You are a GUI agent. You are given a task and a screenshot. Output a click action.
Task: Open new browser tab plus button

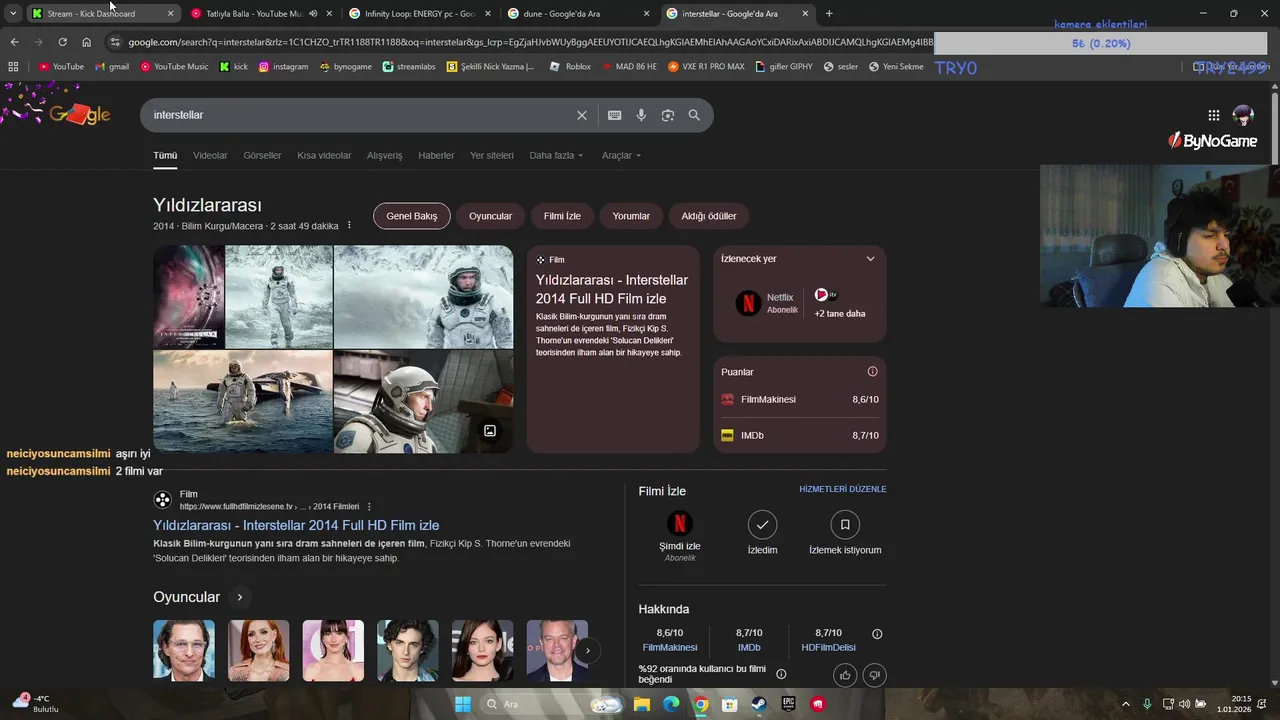(x=829, y=14)
